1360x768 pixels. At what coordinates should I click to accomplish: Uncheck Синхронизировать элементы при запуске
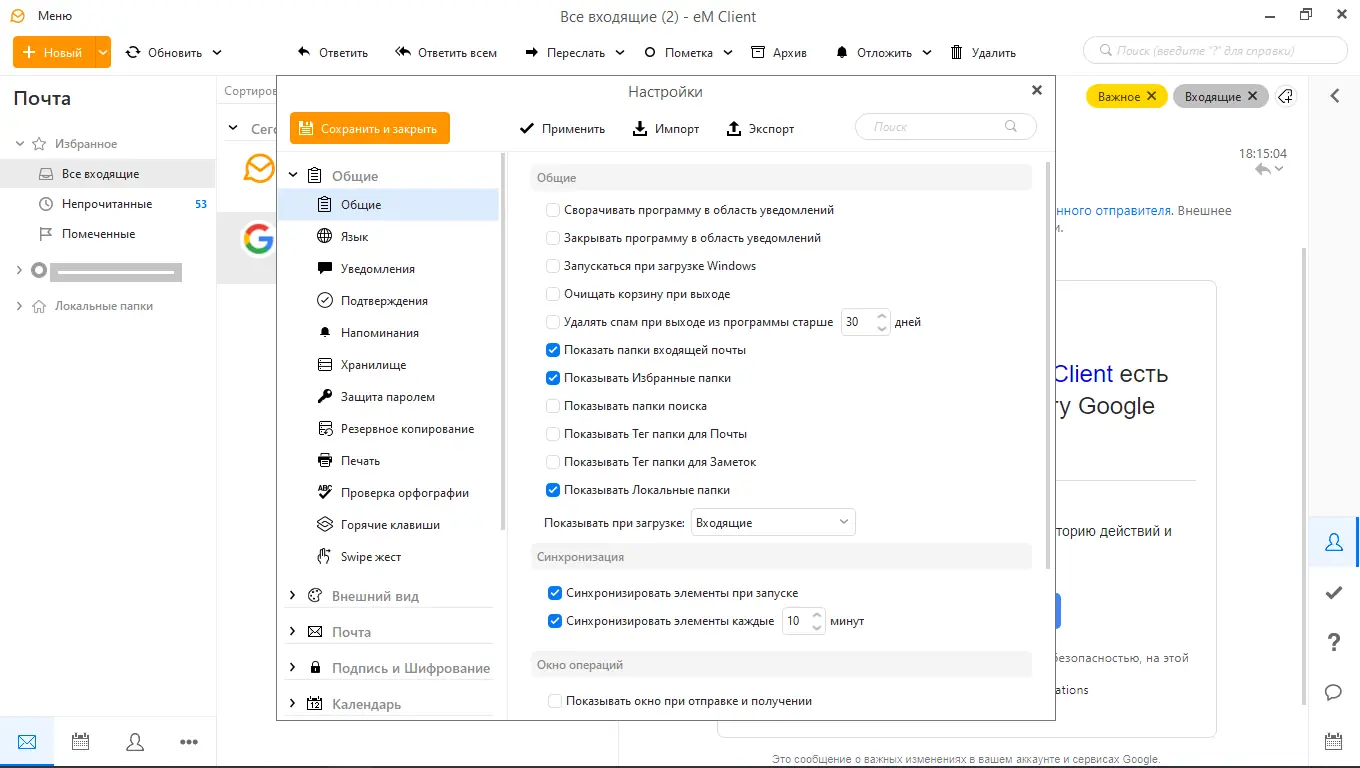(x=555, y=593)
